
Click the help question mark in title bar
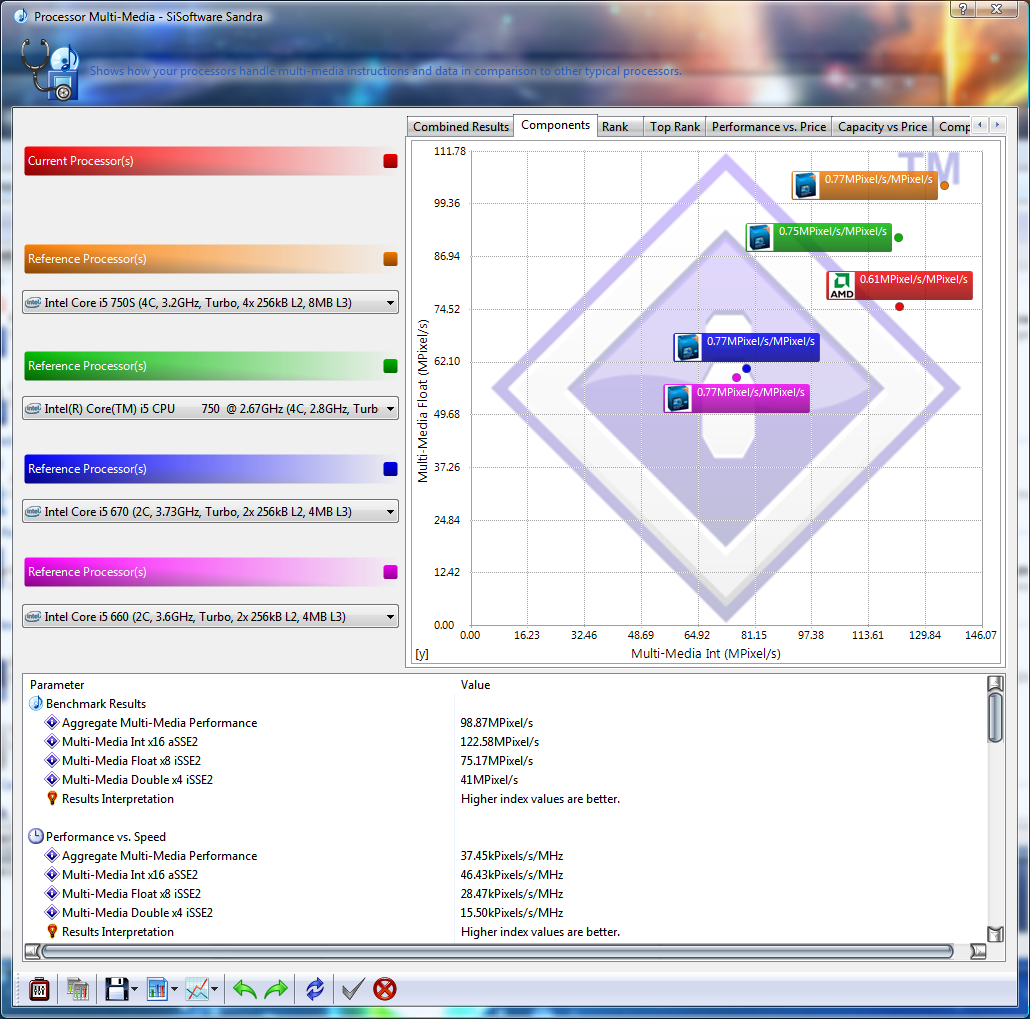click(x=963, y=9)
